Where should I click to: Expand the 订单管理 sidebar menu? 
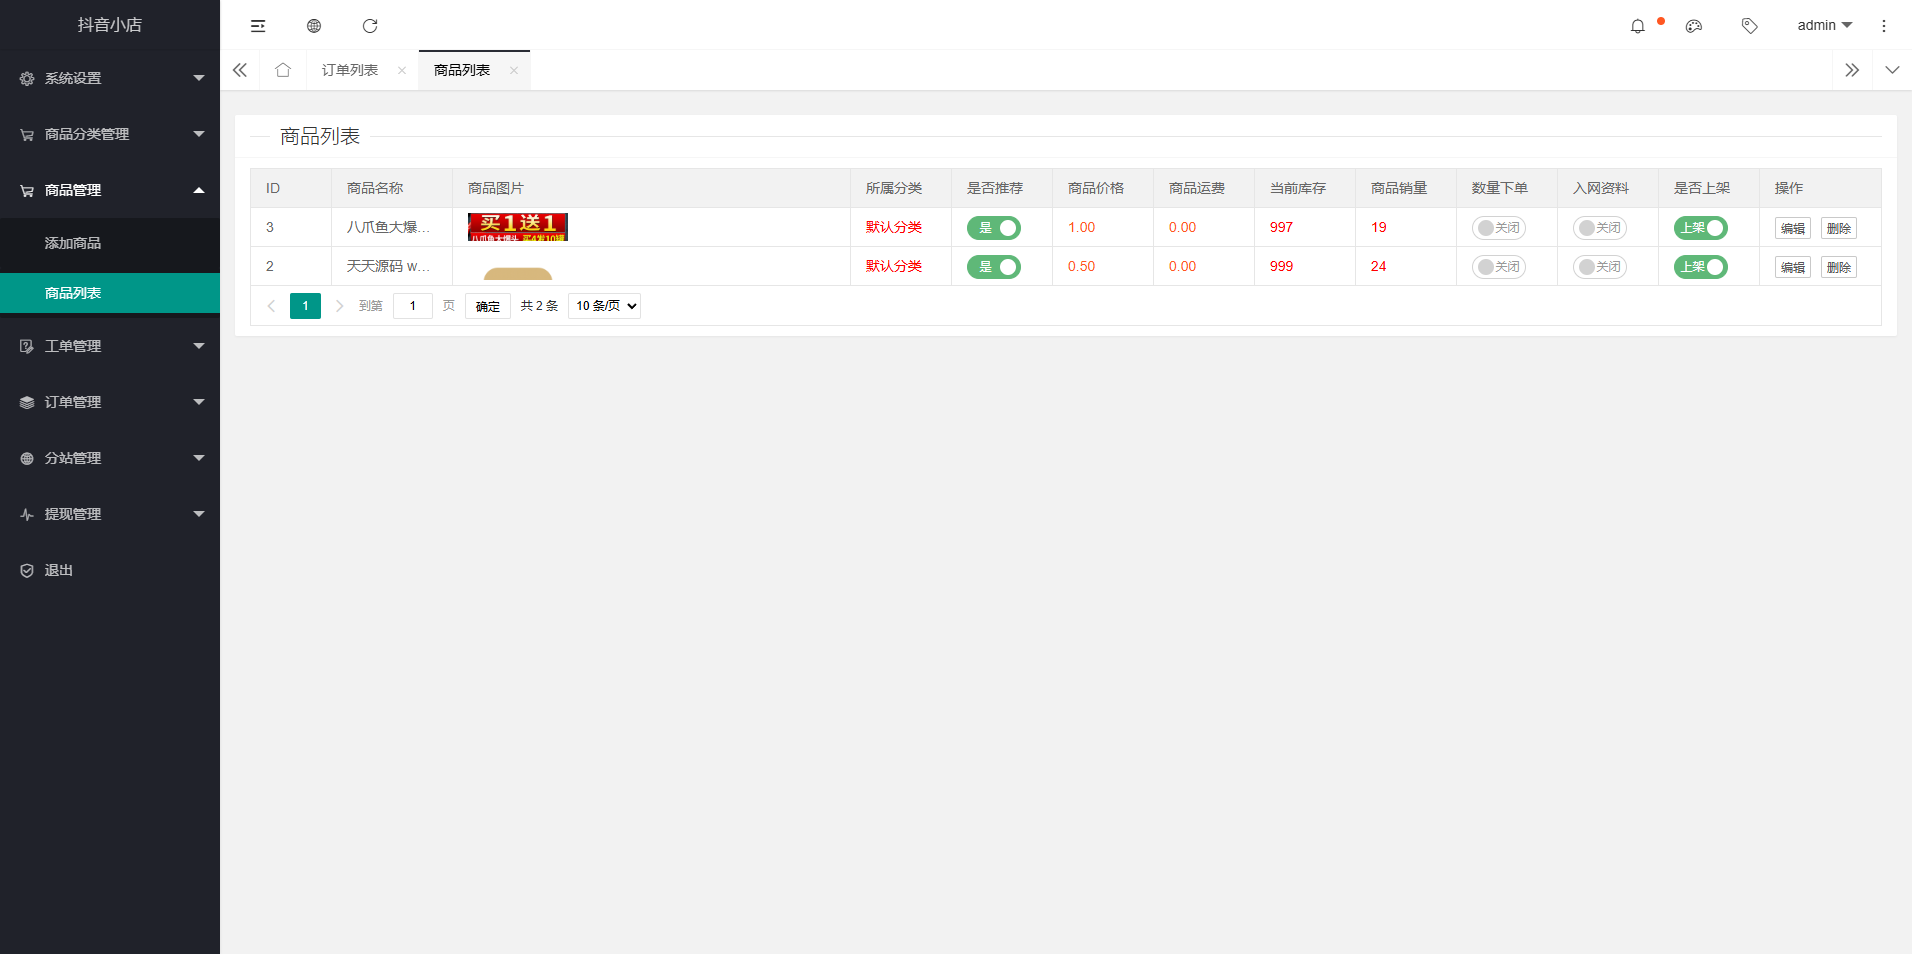(110, 402)
